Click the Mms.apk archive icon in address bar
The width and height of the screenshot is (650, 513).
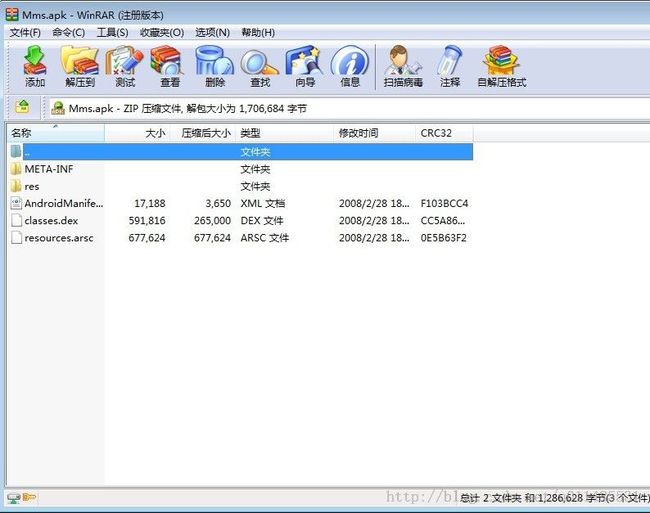click(x=58, y=108)
